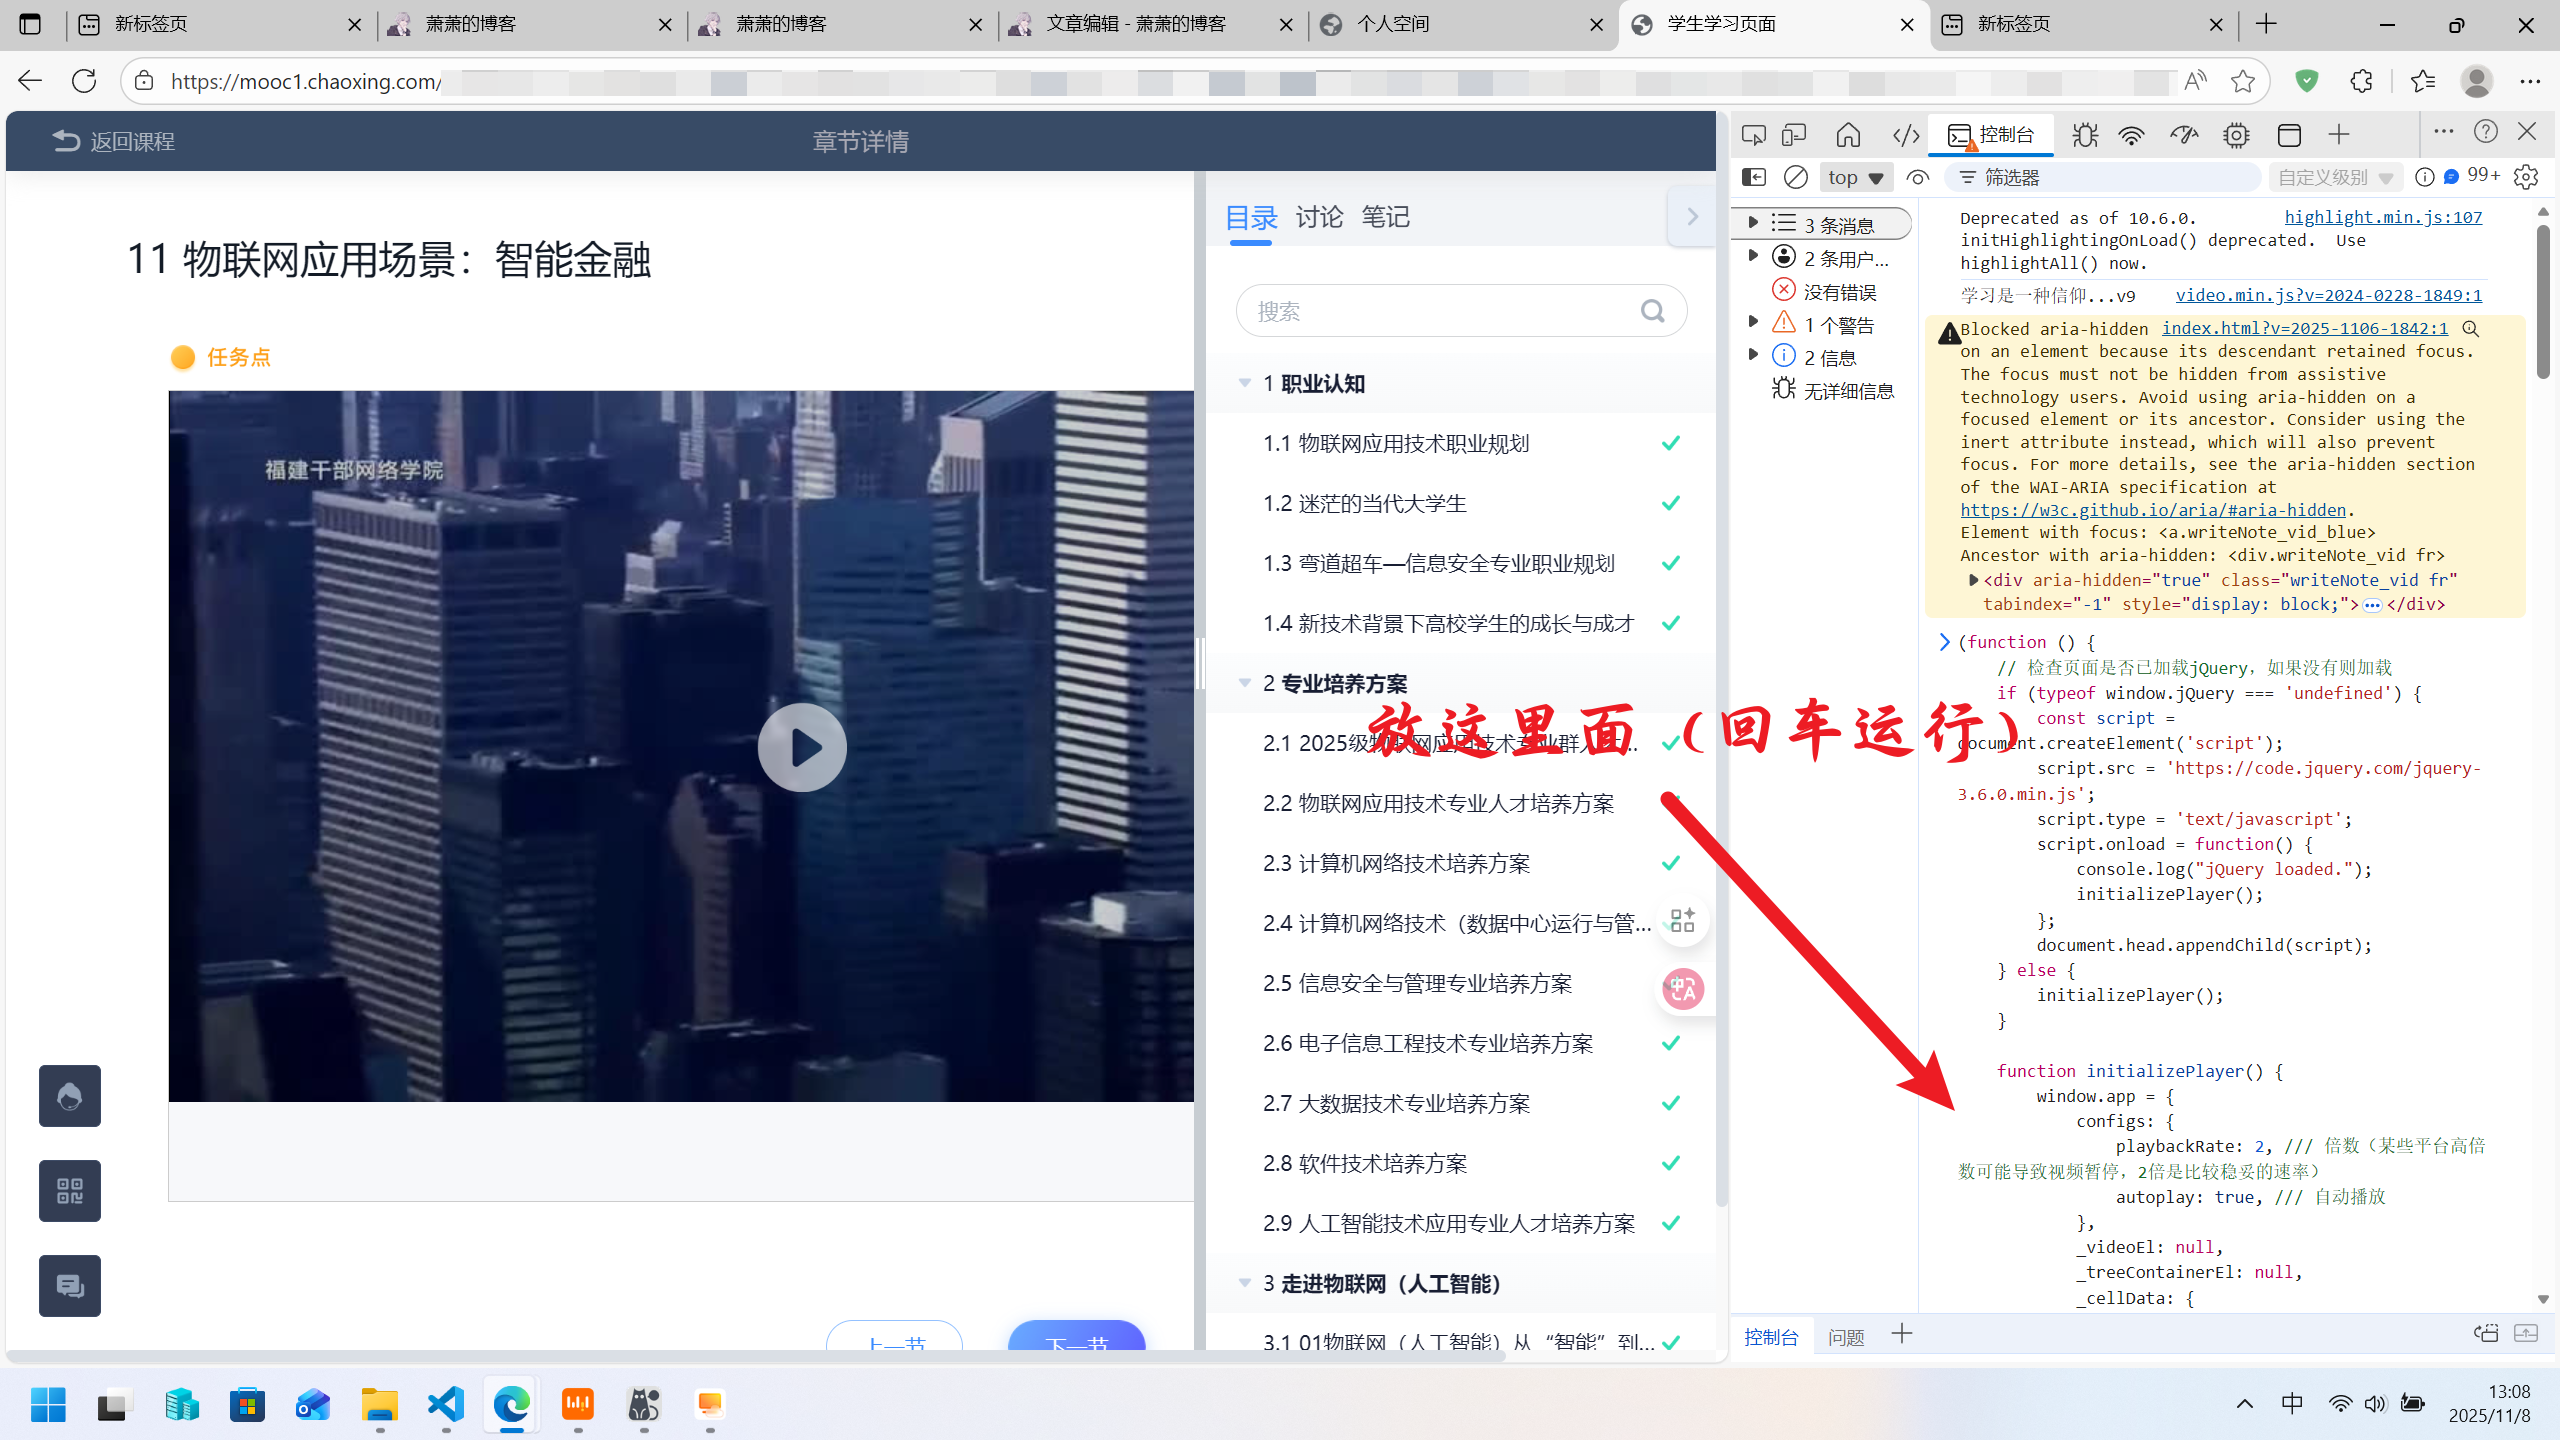This screenshot has height=1440, width=2560.
Task: Expand the 3 条消息 group
Action: pos(1753,224)
